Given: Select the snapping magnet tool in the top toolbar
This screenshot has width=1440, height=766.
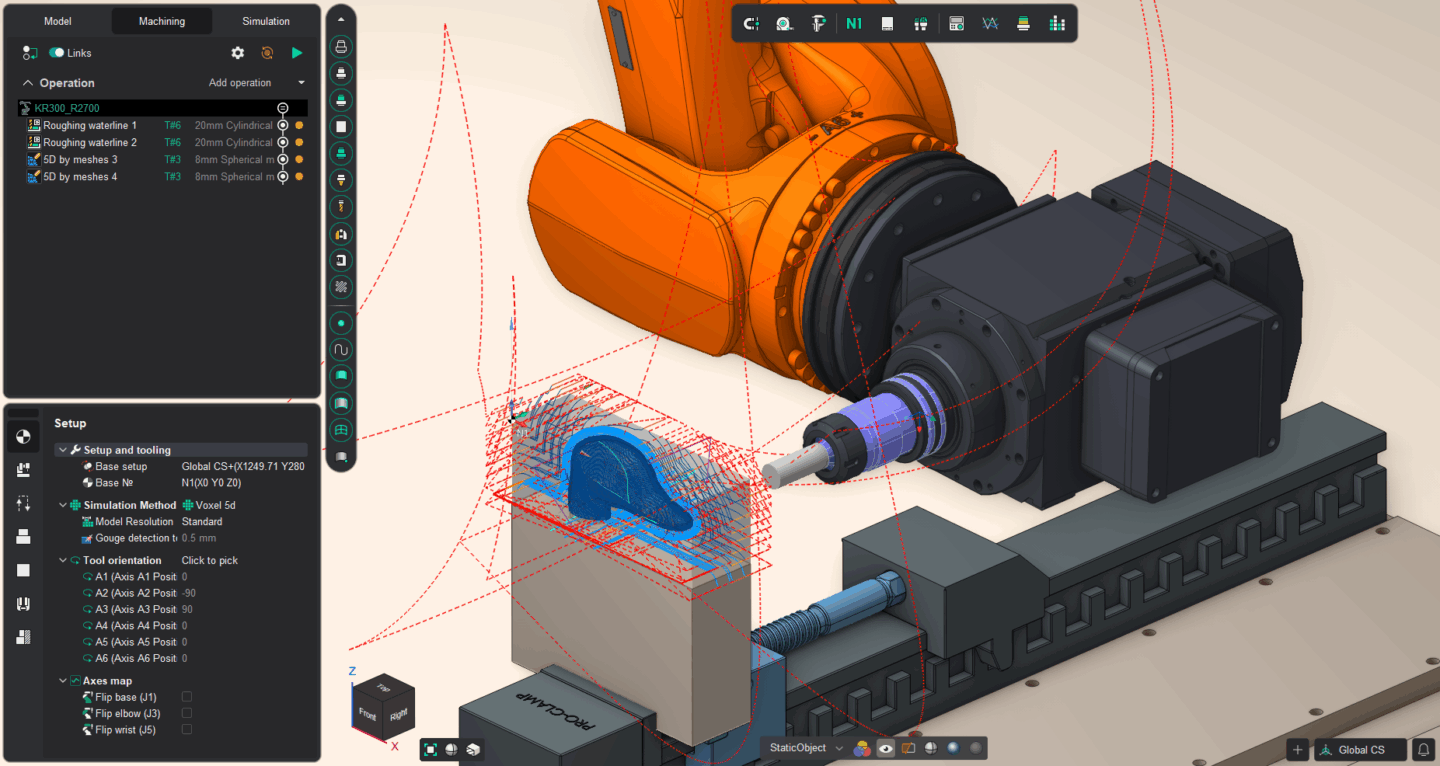Looking at the screenshot, I should [753, 22].
